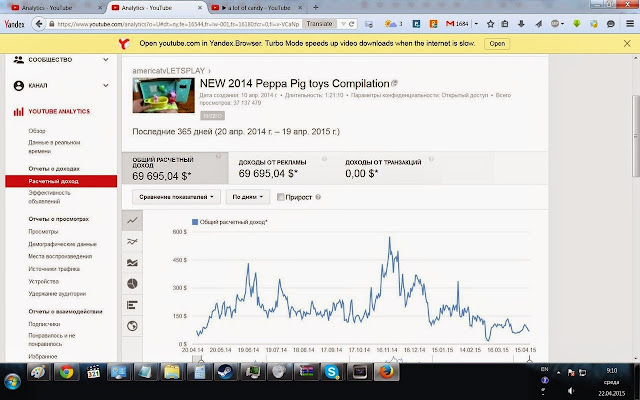The width and height of the screenshot is (640, 400).
Task: Click the help icon beside Прирост
Action: point(318,197)
